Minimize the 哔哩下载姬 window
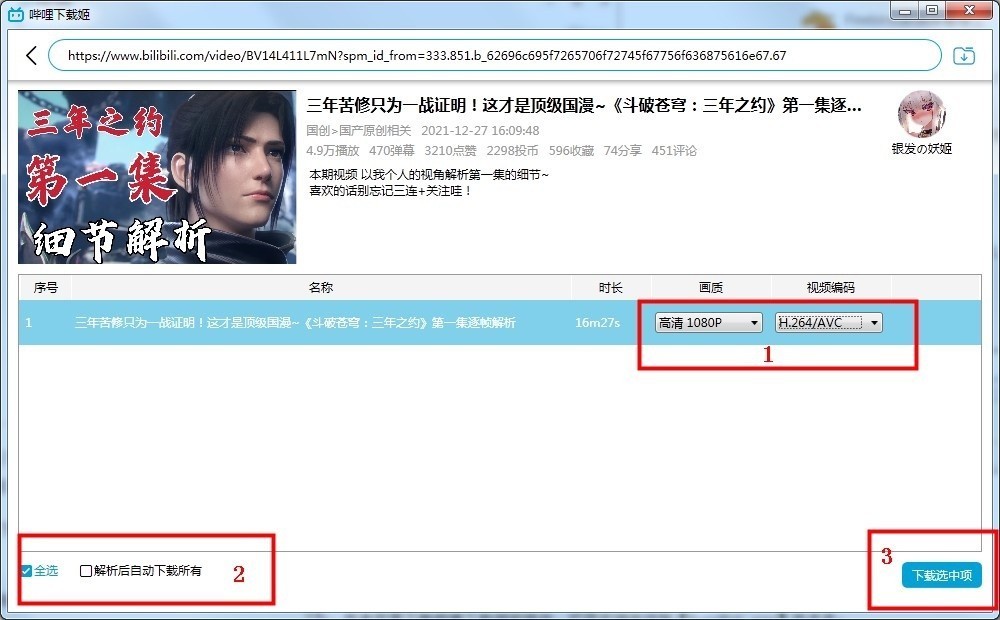Viewport: 1000px width, 620px height. [904, 10]
